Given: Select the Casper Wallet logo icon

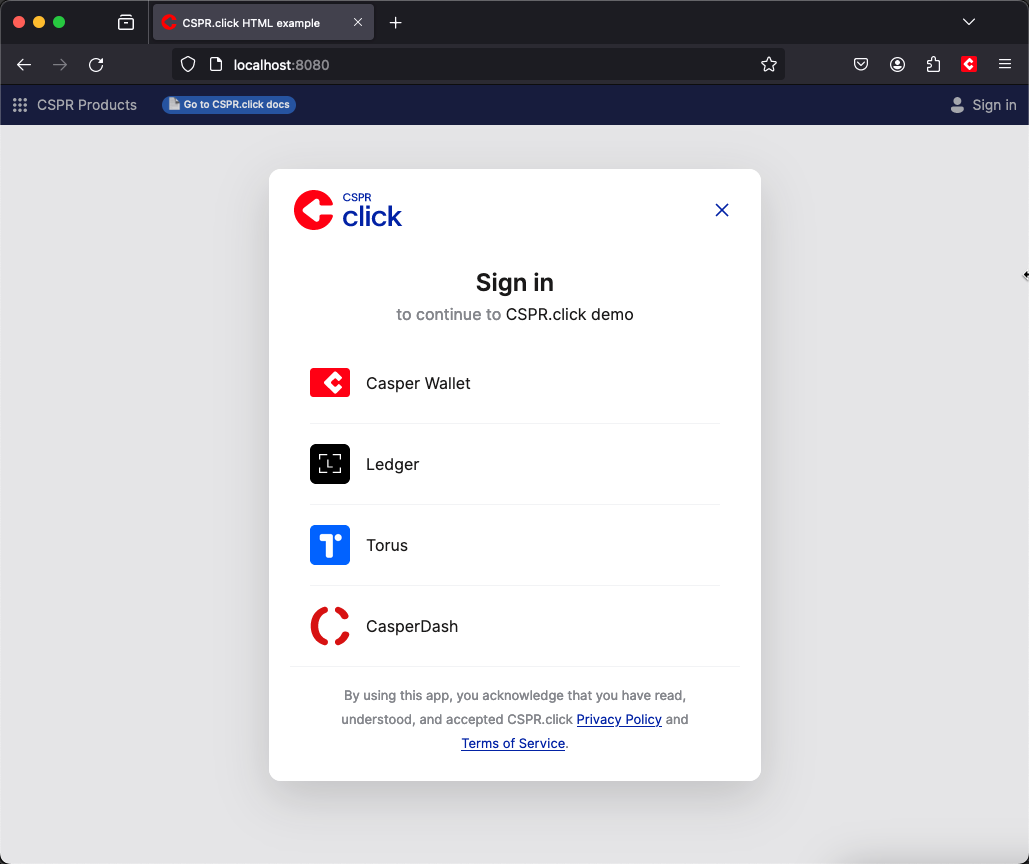Looking at the screenshot, I should pos(330,383).
